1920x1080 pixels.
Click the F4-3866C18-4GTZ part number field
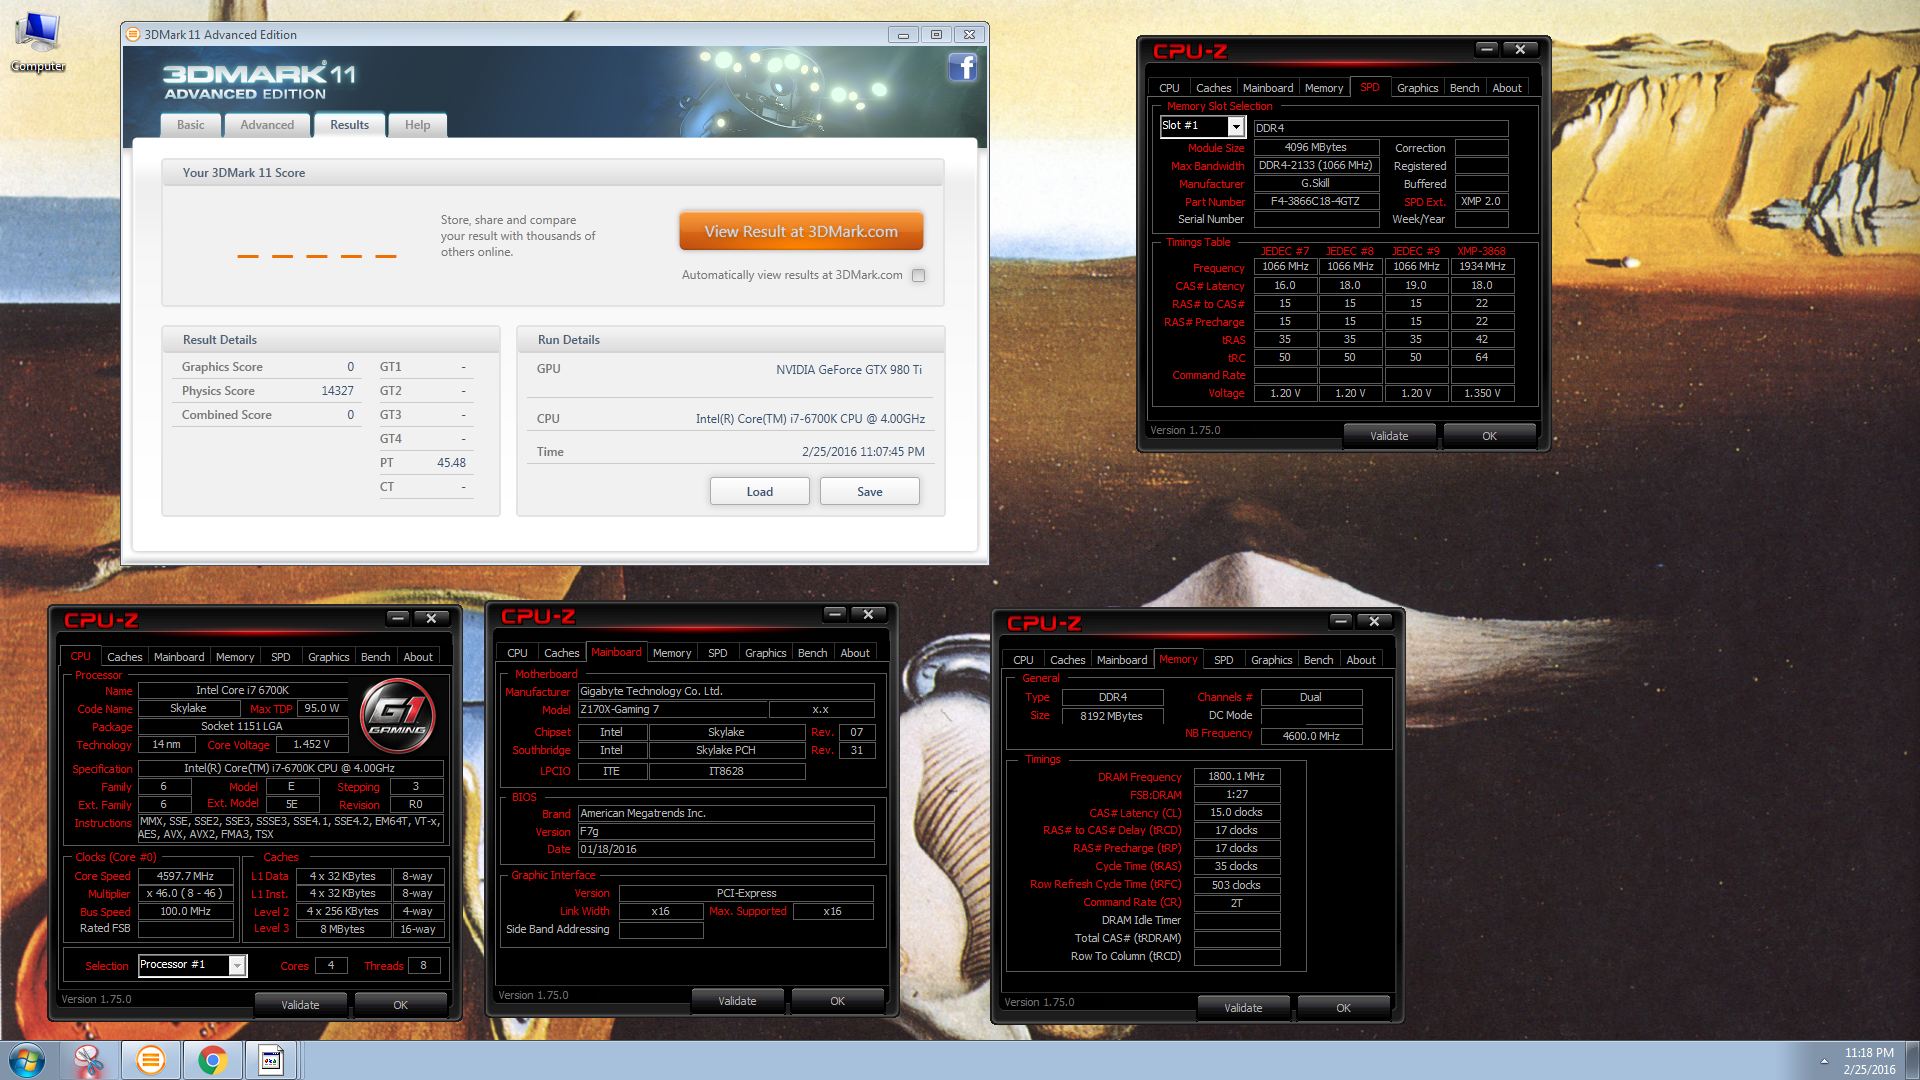pyautogui.click(x=1316, y=201)
